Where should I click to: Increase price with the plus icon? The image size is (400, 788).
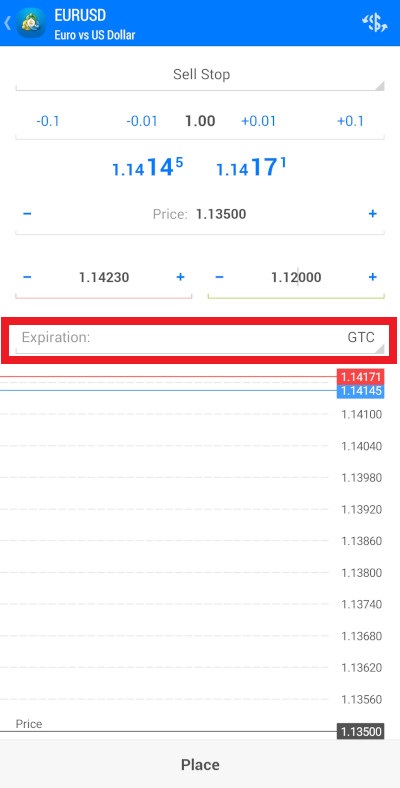point(372,214)
